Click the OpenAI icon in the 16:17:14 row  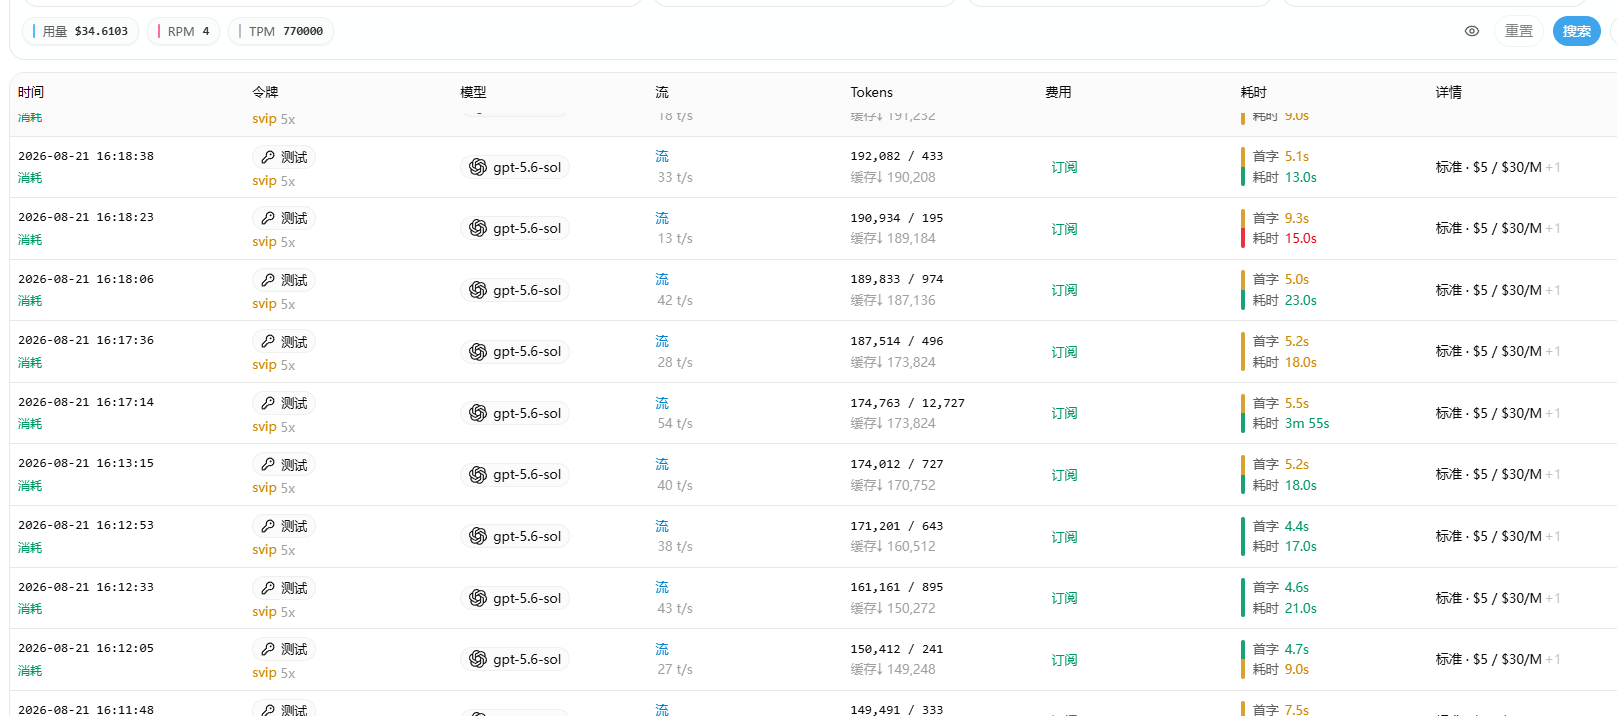click(478, 413)
